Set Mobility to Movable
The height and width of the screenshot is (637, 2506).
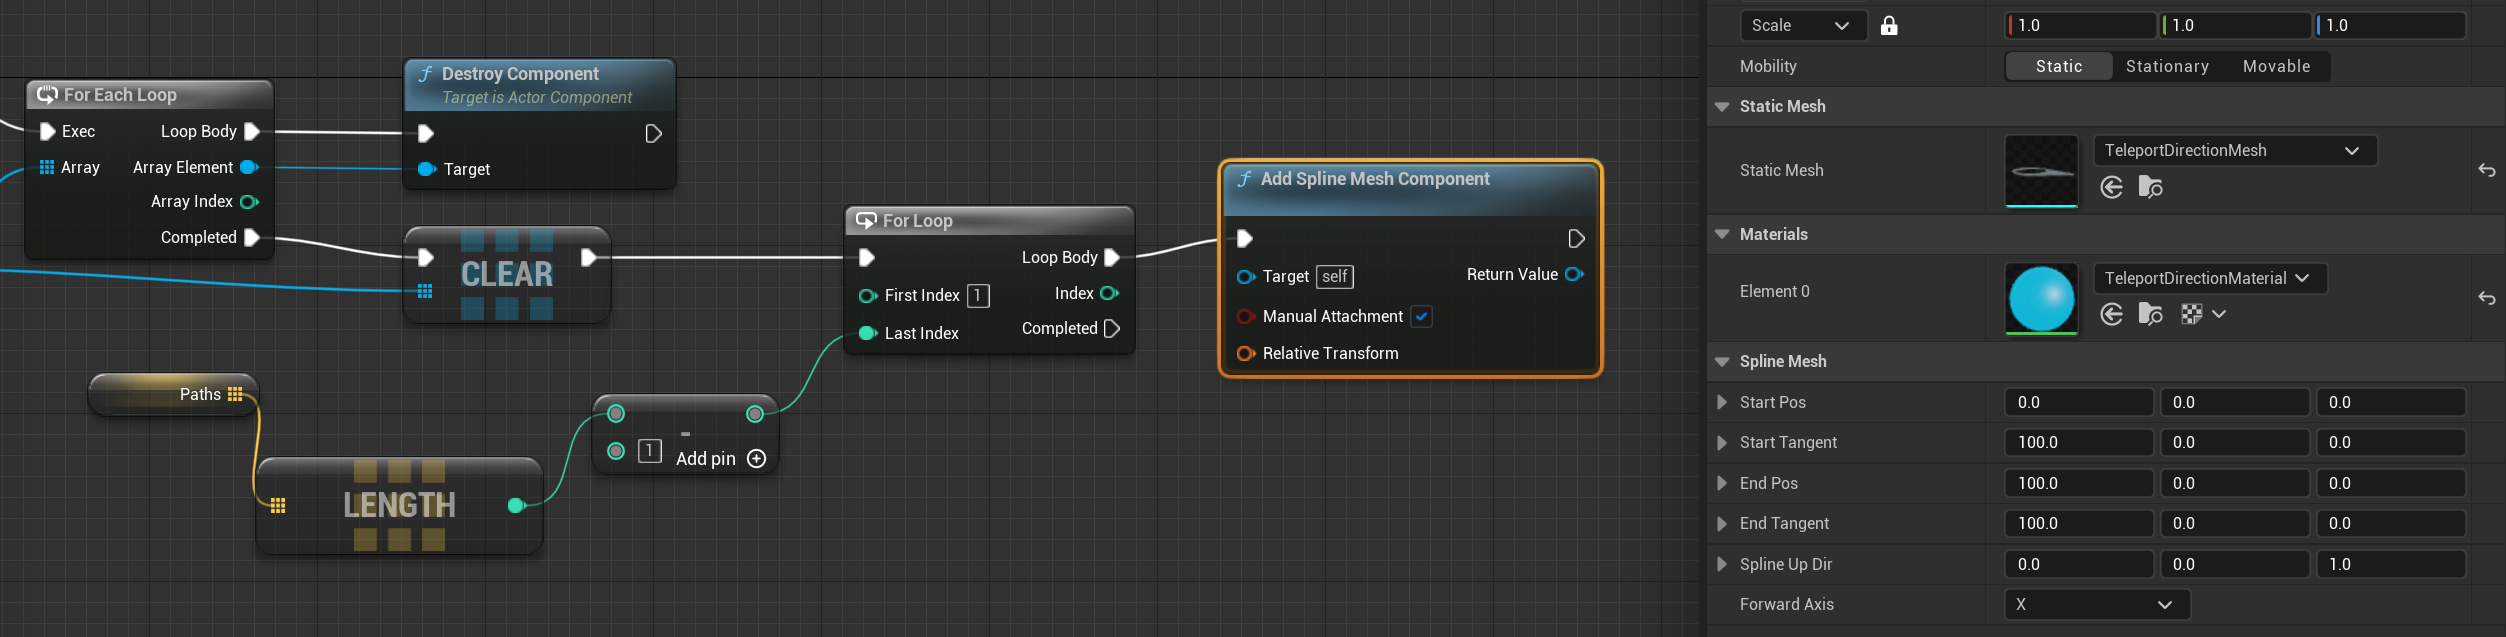click(x=2276, y=66)
